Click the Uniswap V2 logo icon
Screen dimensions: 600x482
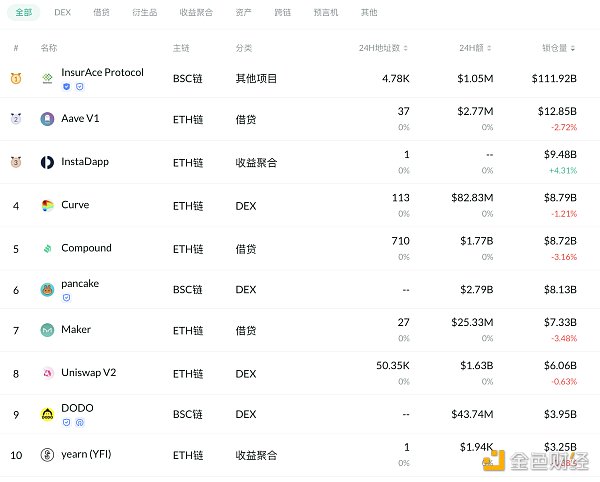pos(47,373)
